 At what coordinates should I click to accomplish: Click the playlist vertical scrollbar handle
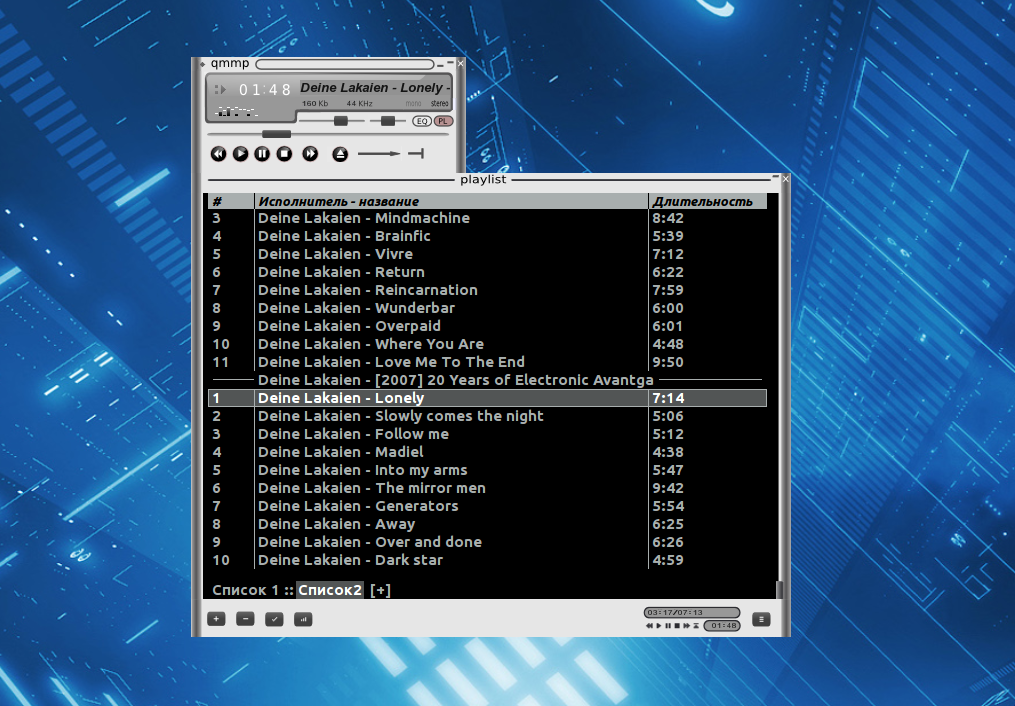779,589
